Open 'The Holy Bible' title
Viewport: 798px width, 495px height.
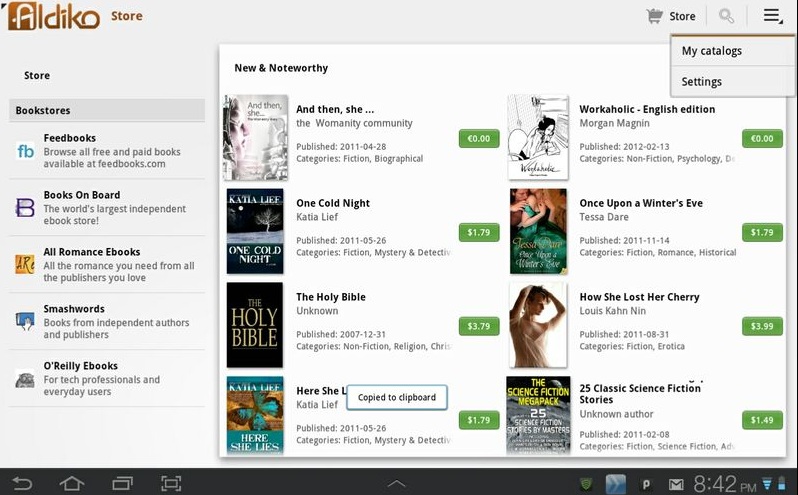tap(331, 297)
